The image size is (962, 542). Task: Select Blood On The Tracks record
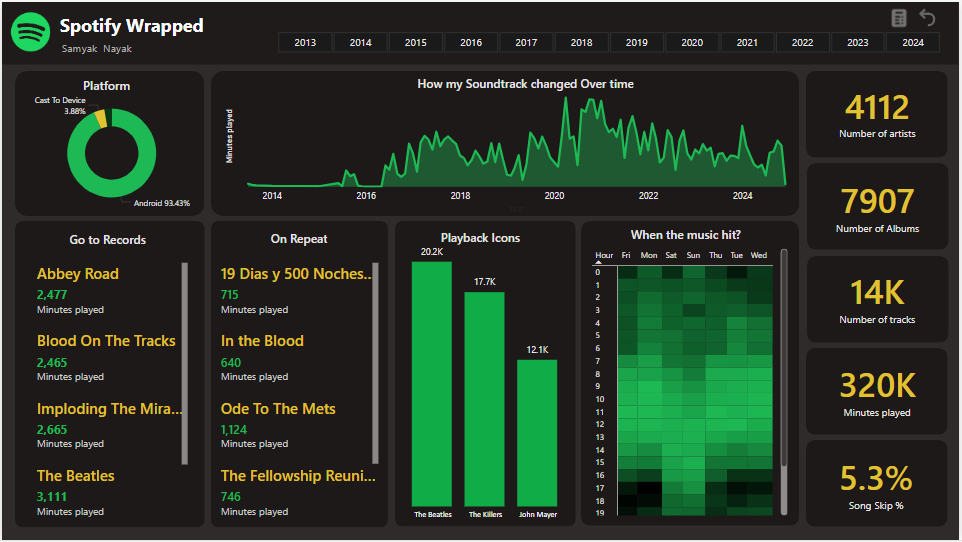(x=106, y=341)
